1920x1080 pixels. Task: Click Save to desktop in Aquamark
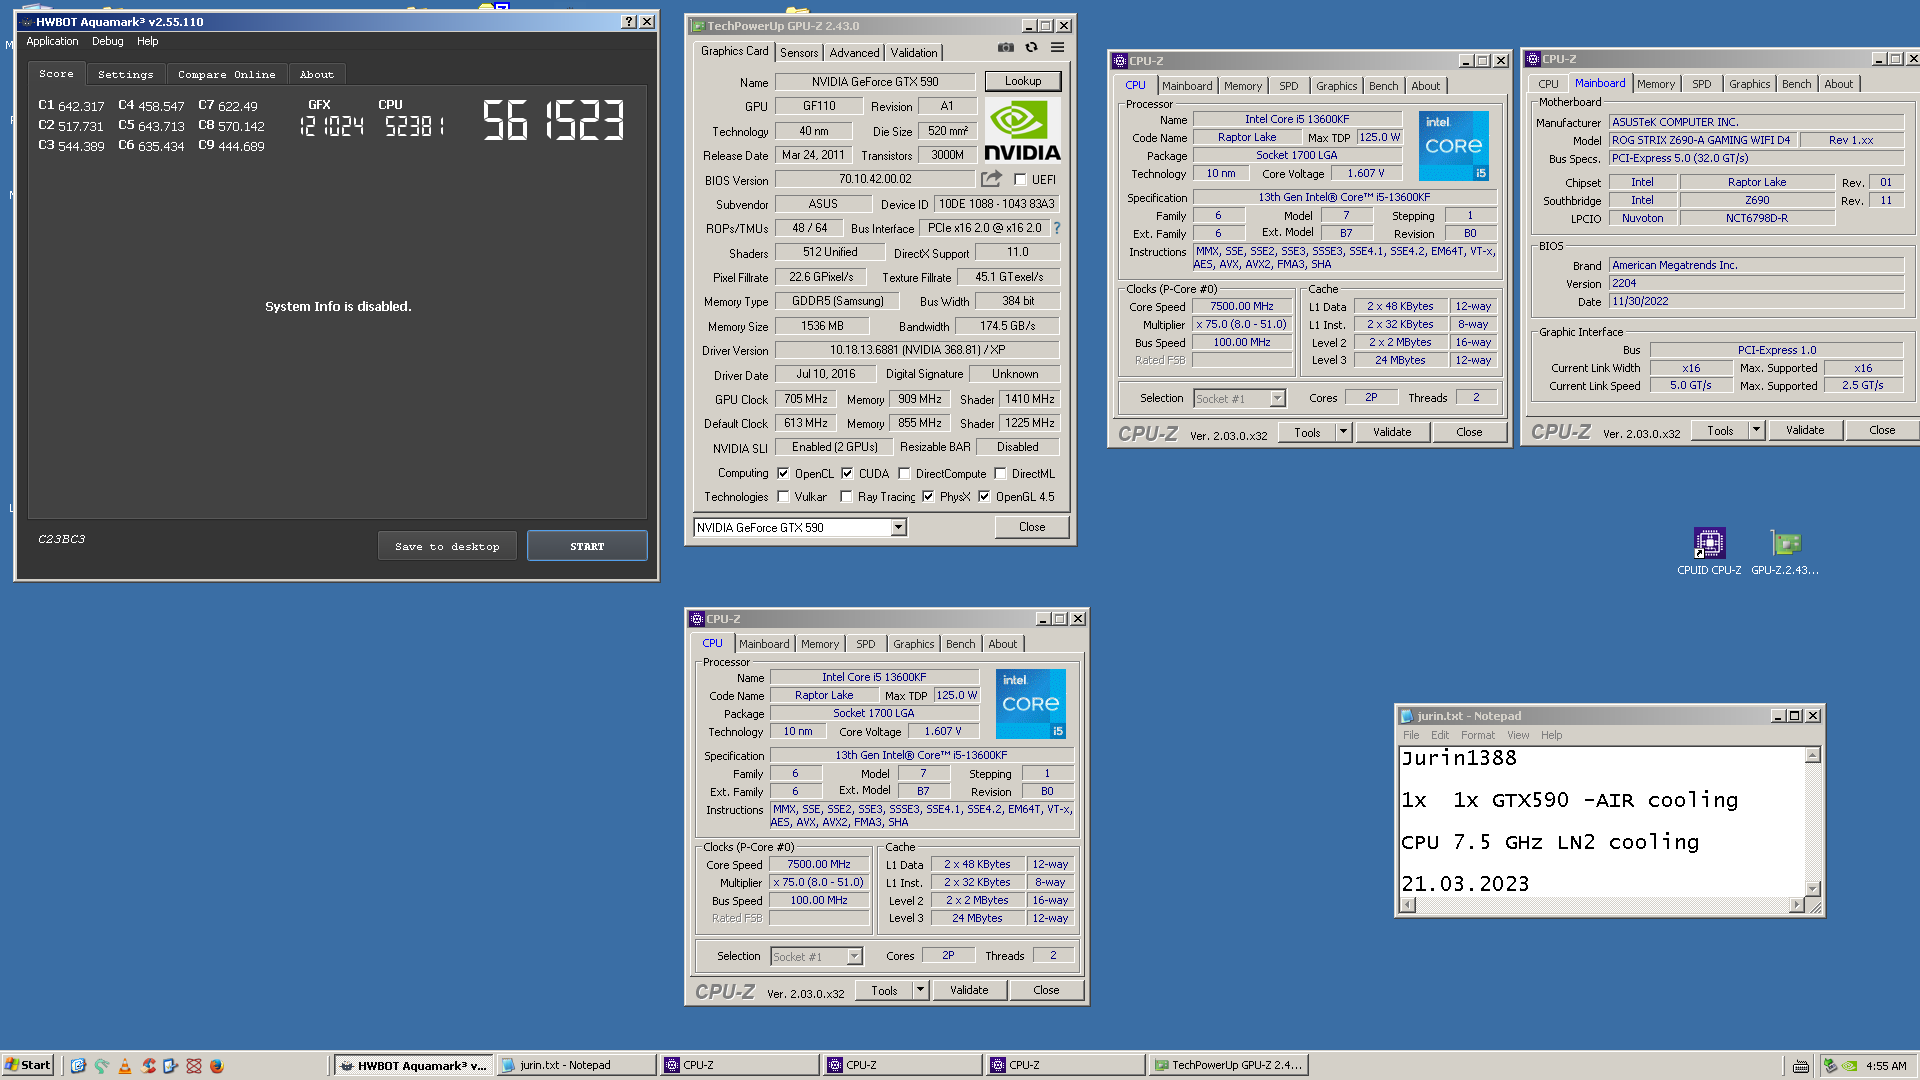447,546
